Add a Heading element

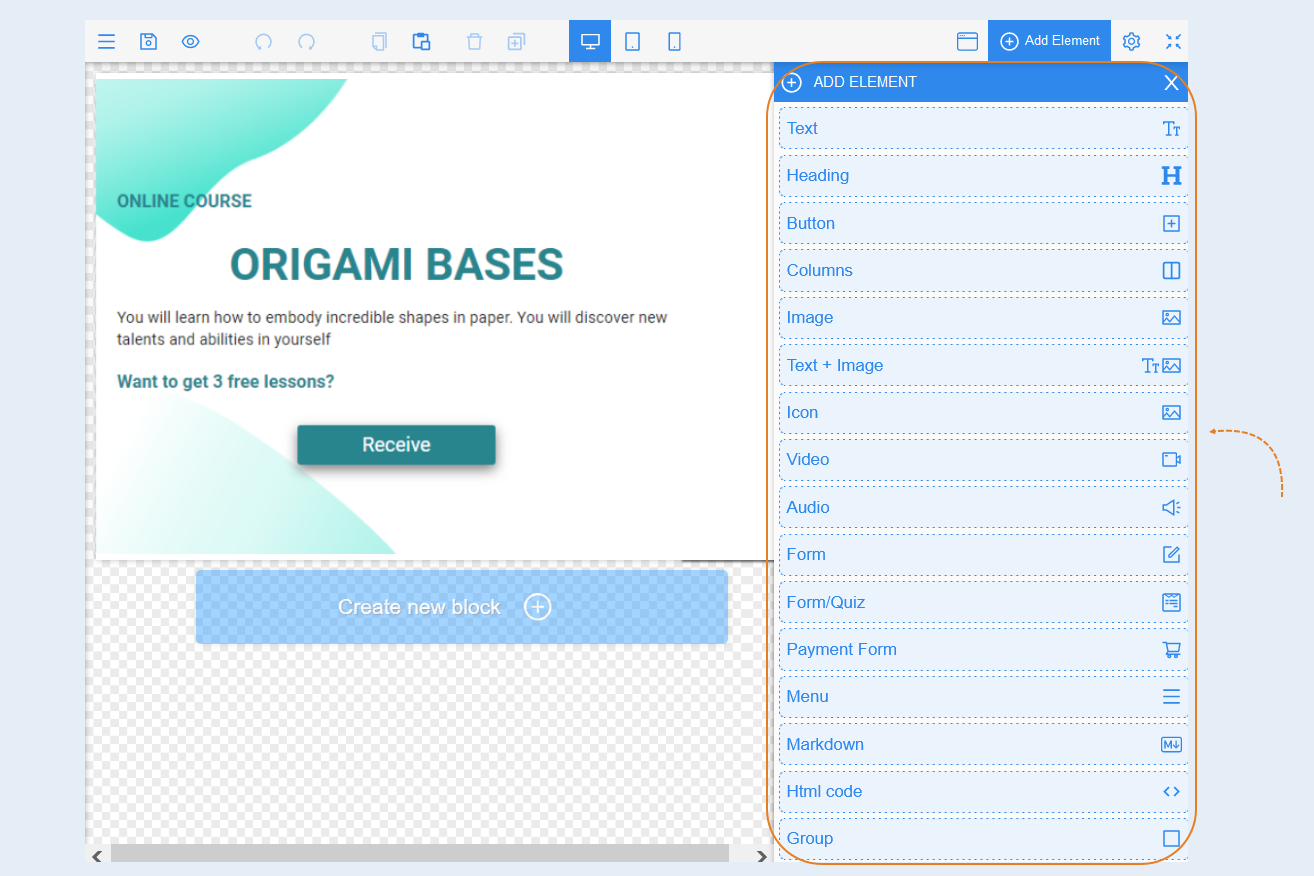[983, 176]
